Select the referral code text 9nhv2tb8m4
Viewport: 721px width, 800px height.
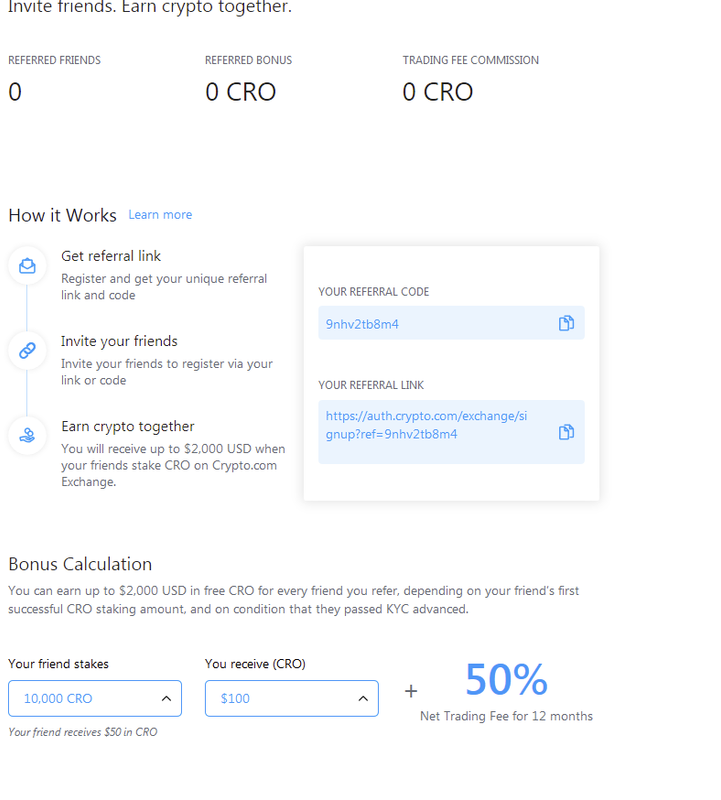362,324
